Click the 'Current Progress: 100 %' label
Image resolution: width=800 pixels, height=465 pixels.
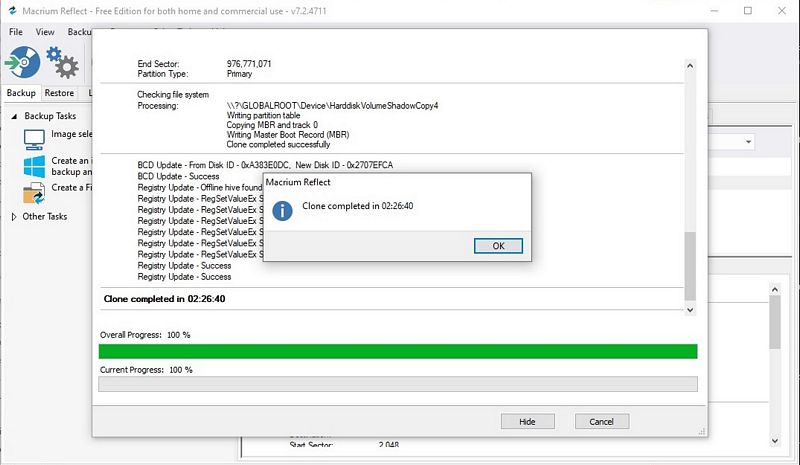pos(146,370)
